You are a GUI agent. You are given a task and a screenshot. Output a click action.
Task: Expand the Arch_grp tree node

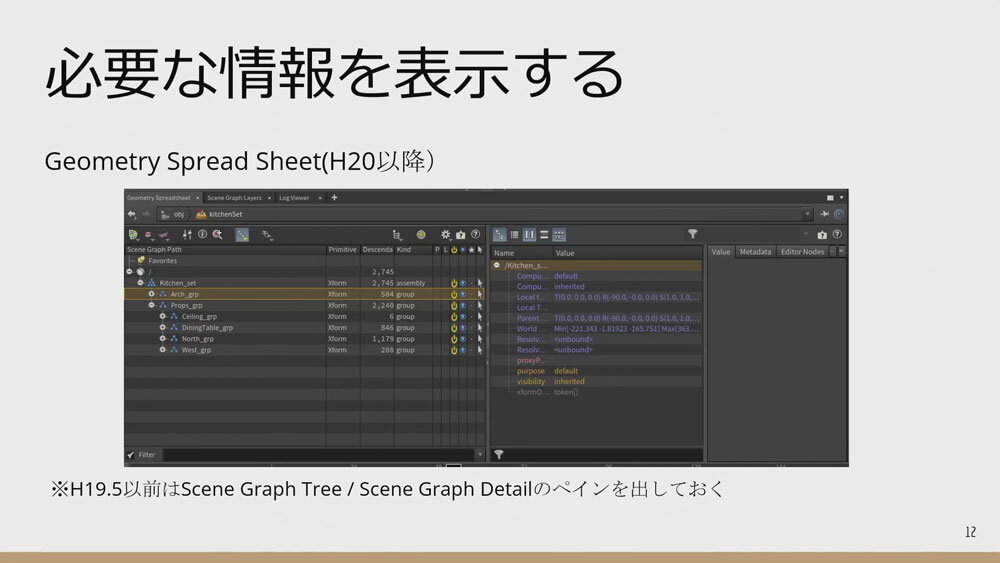[x=151, y=295]
